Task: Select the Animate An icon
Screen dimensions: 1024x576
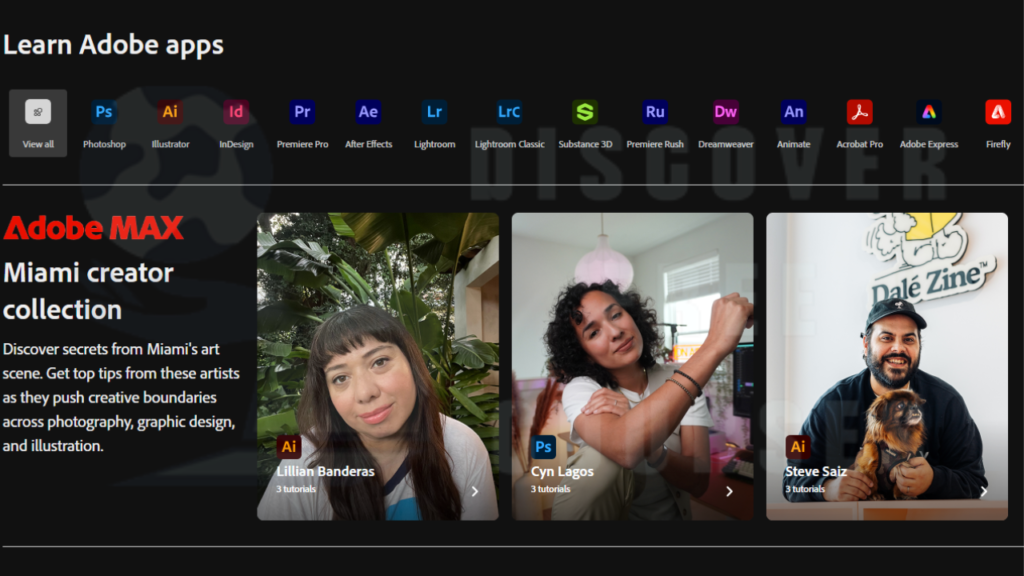Action: click(x=793, y=112)
